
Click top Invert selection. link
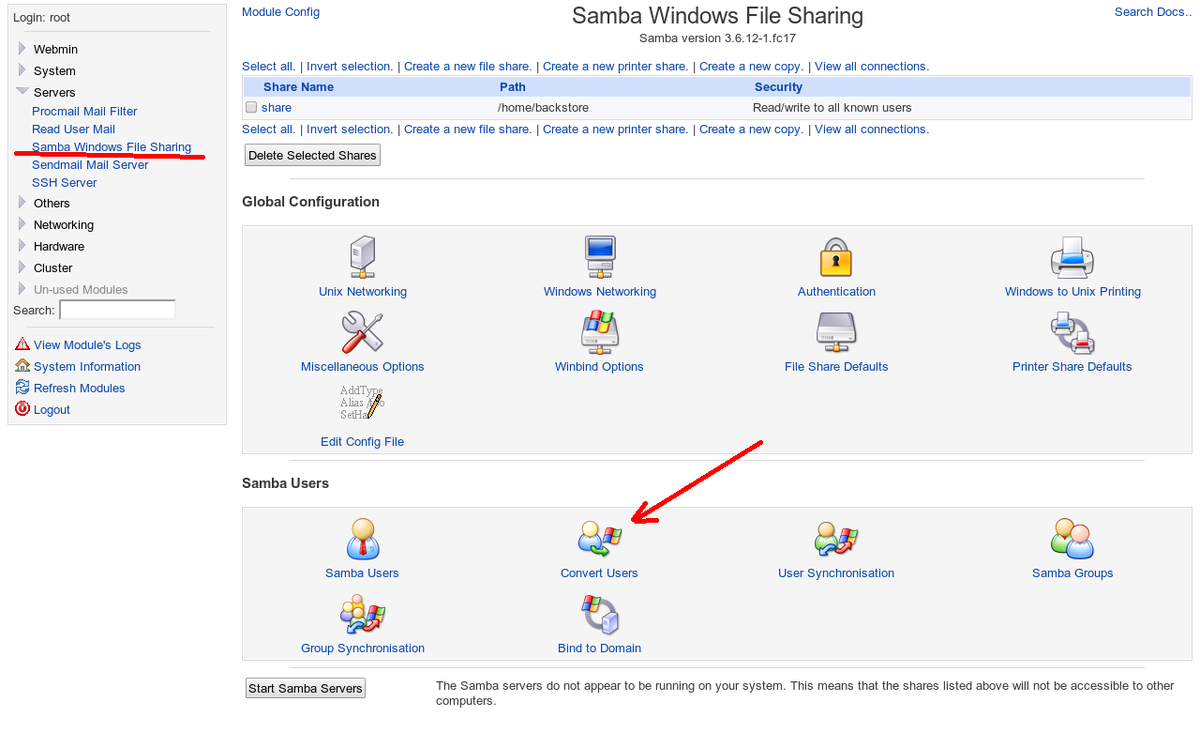pos(350,66)
